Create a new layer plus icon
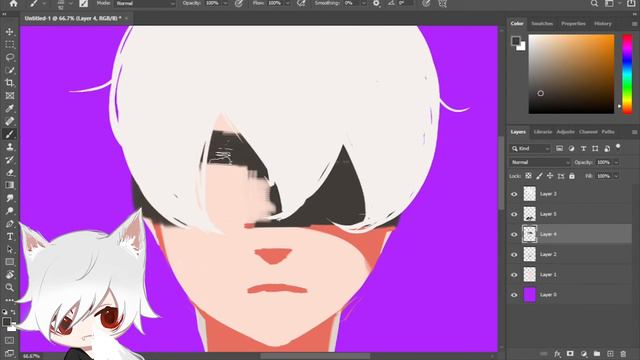The height and width of the screenshot is (360, 640). pyautogui.click(x=610, y=353)
